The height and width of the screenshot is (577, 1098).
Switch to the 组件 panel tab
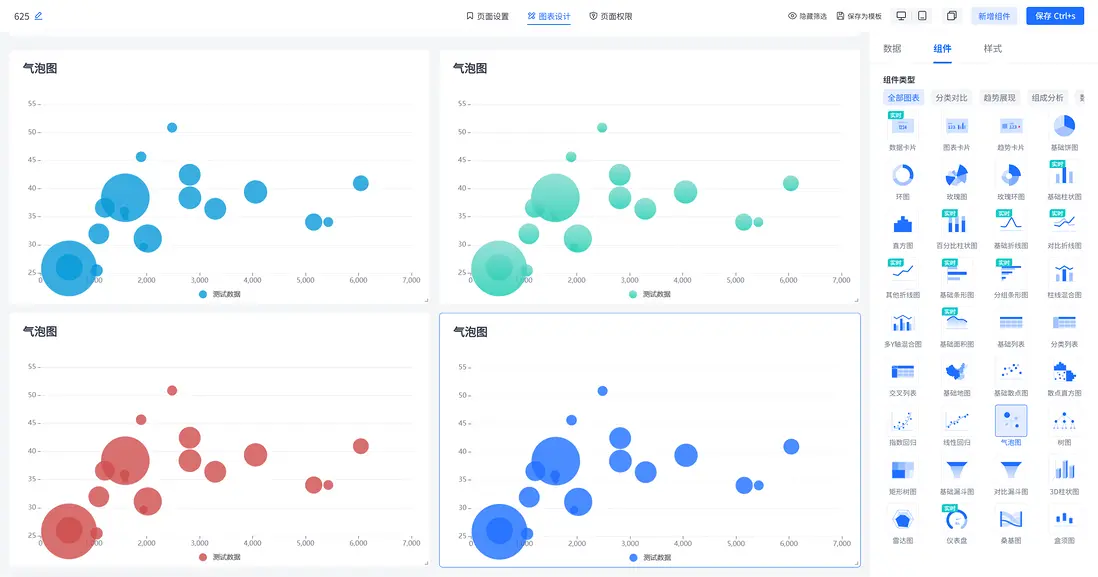pos(943,48)
